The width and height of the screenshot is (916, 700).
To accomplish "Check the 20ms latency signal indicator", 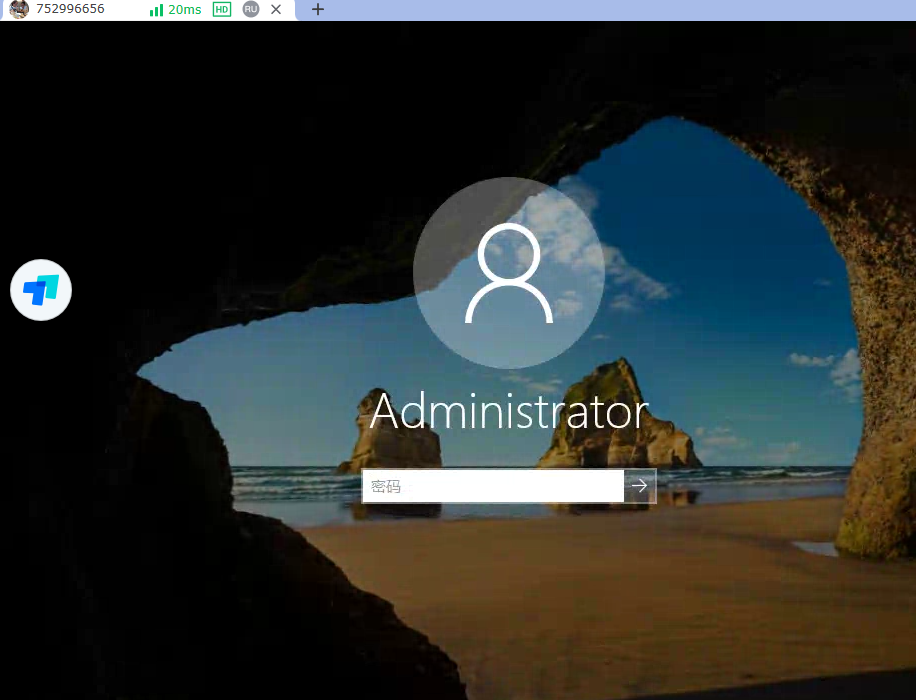I will (175, 9).
